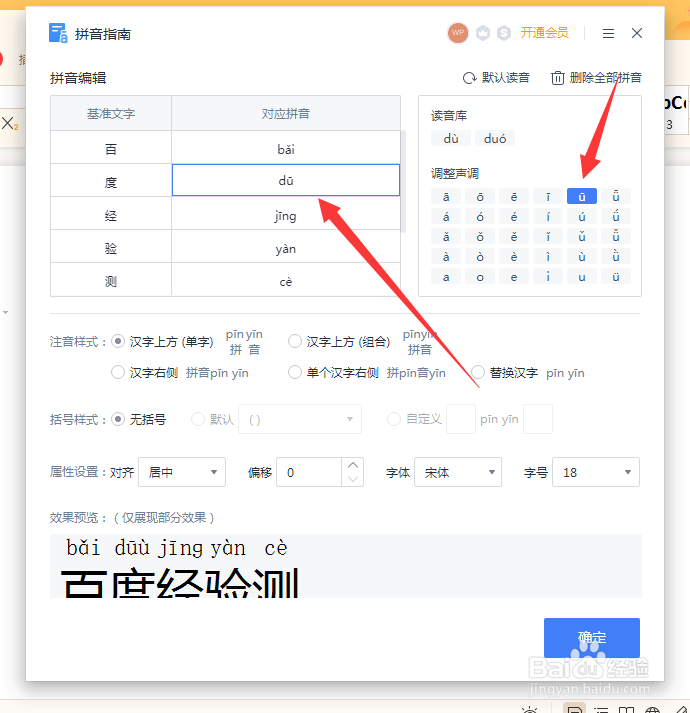The image size is (690, 713).
Task: Choose reading dù from 读音库
Action: pyautogui.click(x=451, y=138)
